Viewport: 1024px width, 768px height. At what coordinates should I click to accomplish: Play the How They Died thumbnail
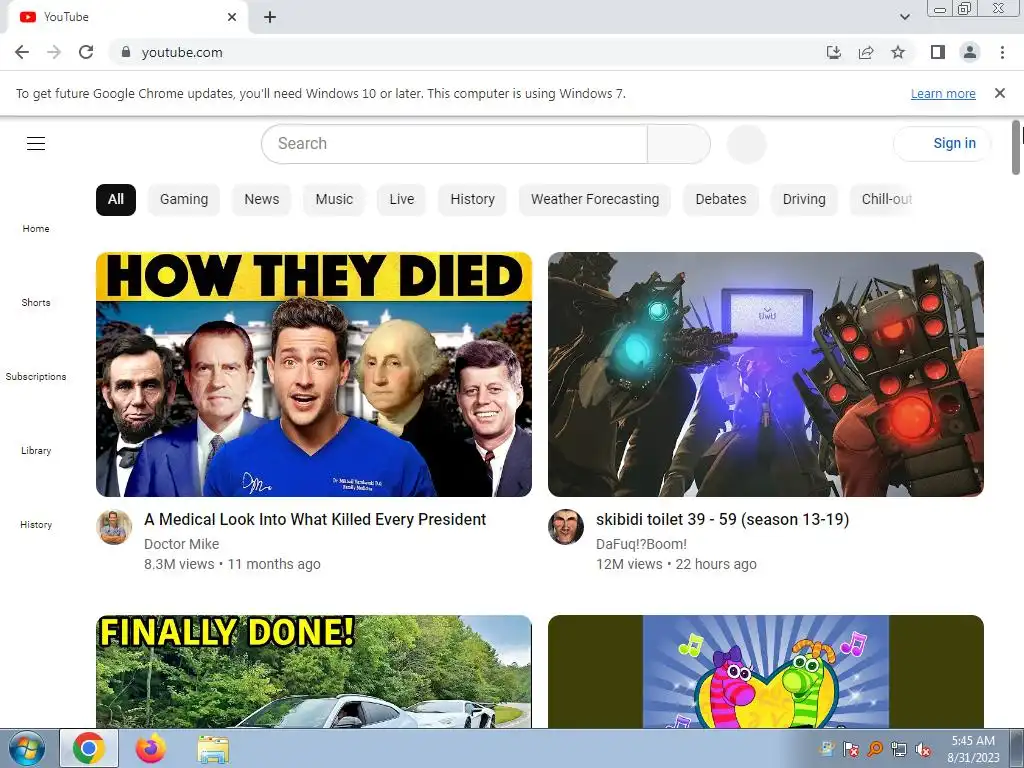[313, 374]
